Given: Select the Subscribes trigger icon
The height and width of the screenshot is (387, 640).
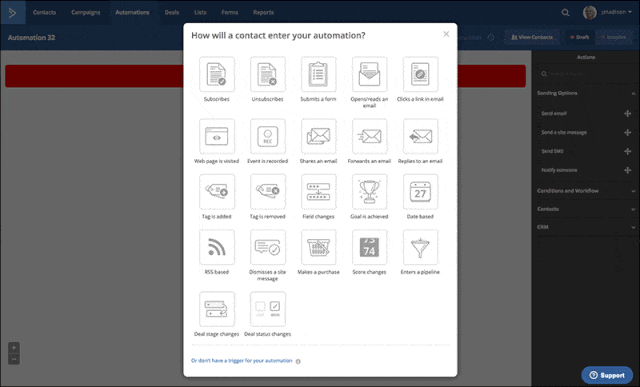Looking at the screenshot, I should pos(217,74).
